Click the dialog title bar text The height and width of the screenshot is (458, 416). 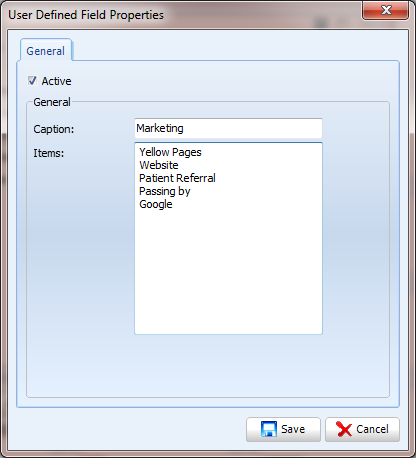[x=86, y=15]
